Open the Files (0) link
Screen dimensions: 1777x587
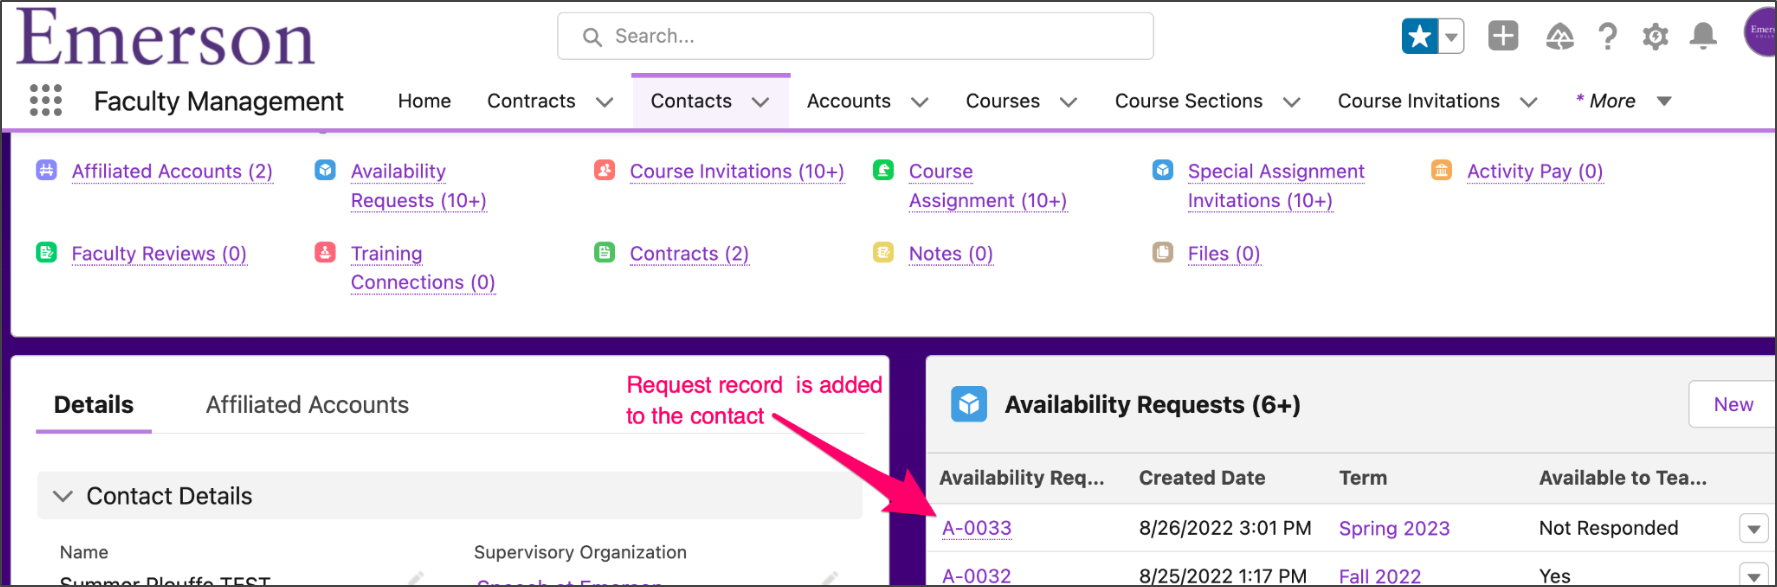[1224, 253]
